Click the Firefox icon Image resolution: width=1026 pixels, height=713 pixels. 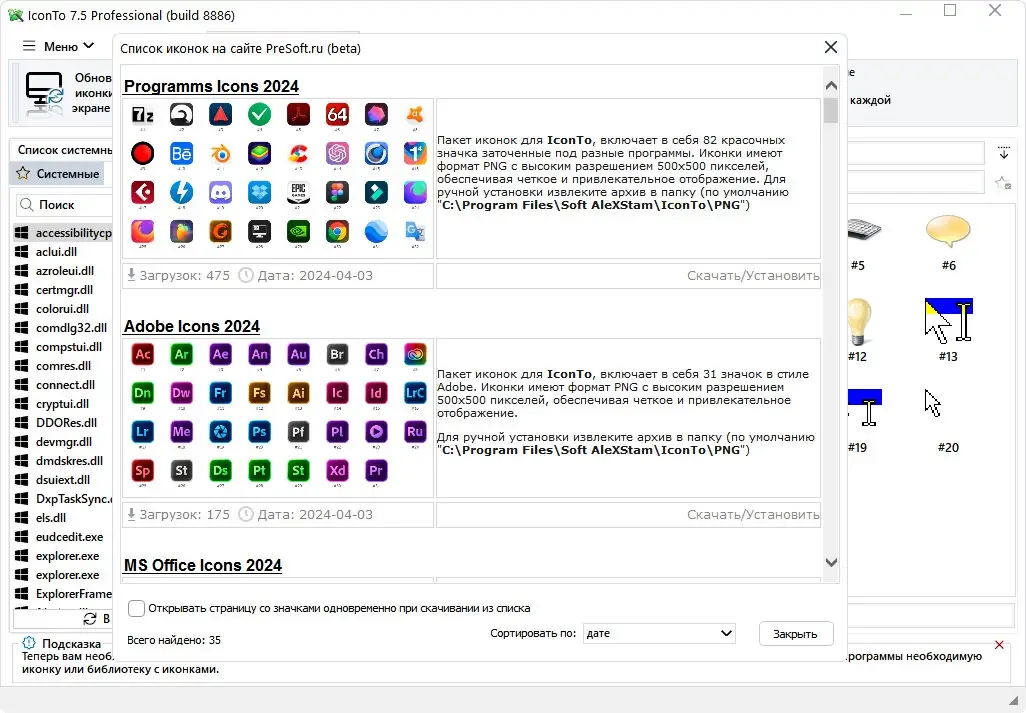tap(143, 231)
